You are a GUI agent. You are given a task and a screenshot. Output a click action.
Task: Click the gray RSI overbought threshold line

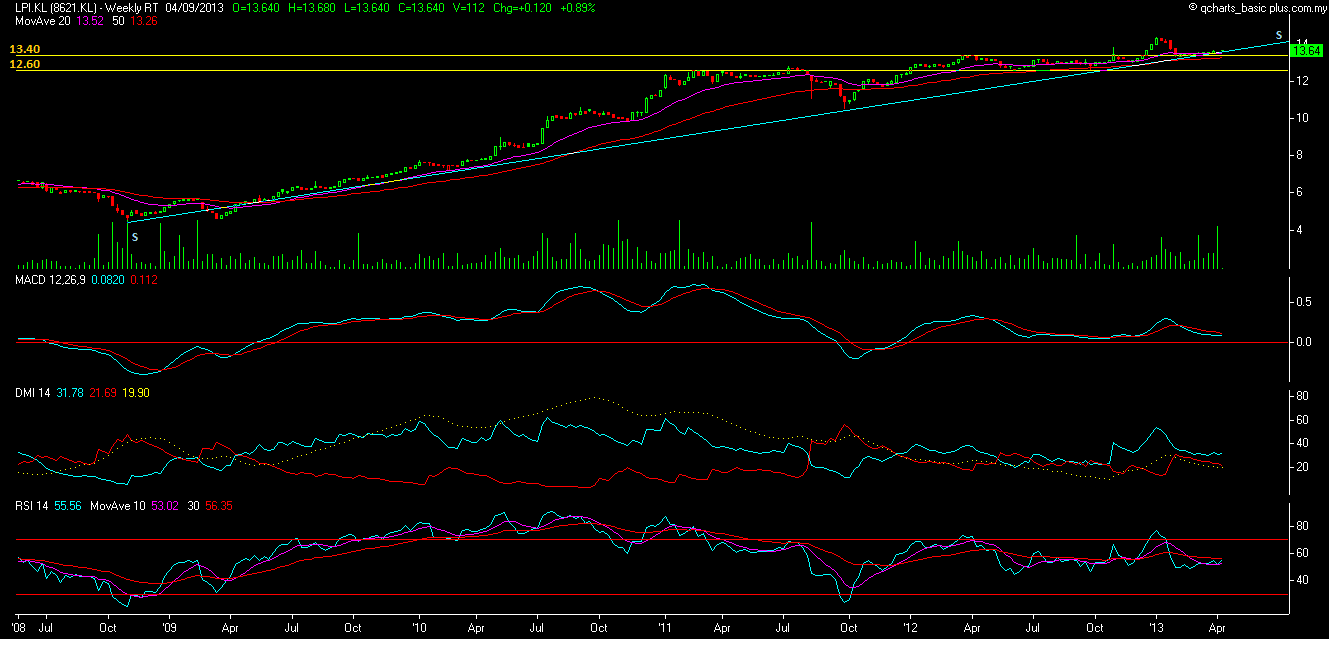point(650,539)
